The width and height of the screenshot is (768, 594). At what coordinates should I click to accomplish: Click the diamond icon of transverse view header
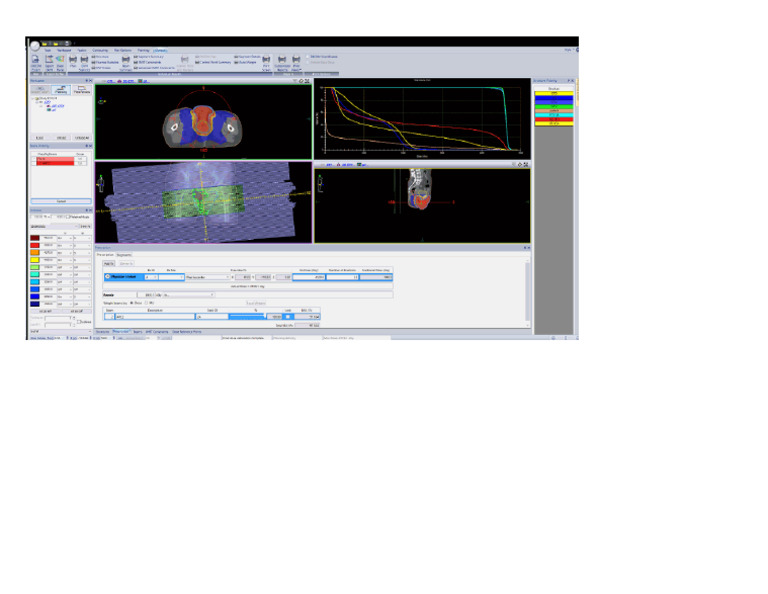click(301, 81)
